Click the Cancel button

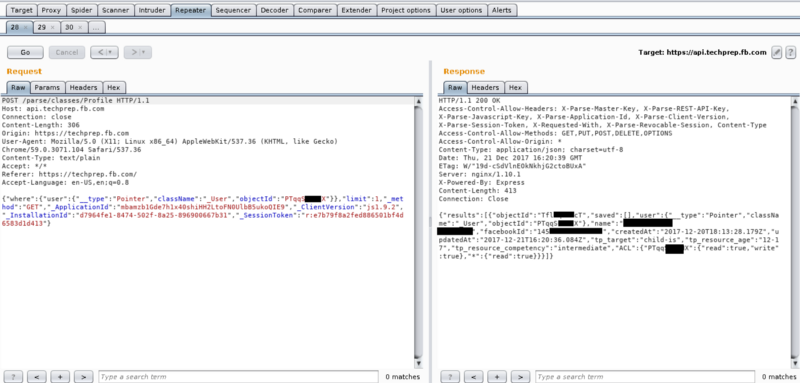(x=67, y=53)
